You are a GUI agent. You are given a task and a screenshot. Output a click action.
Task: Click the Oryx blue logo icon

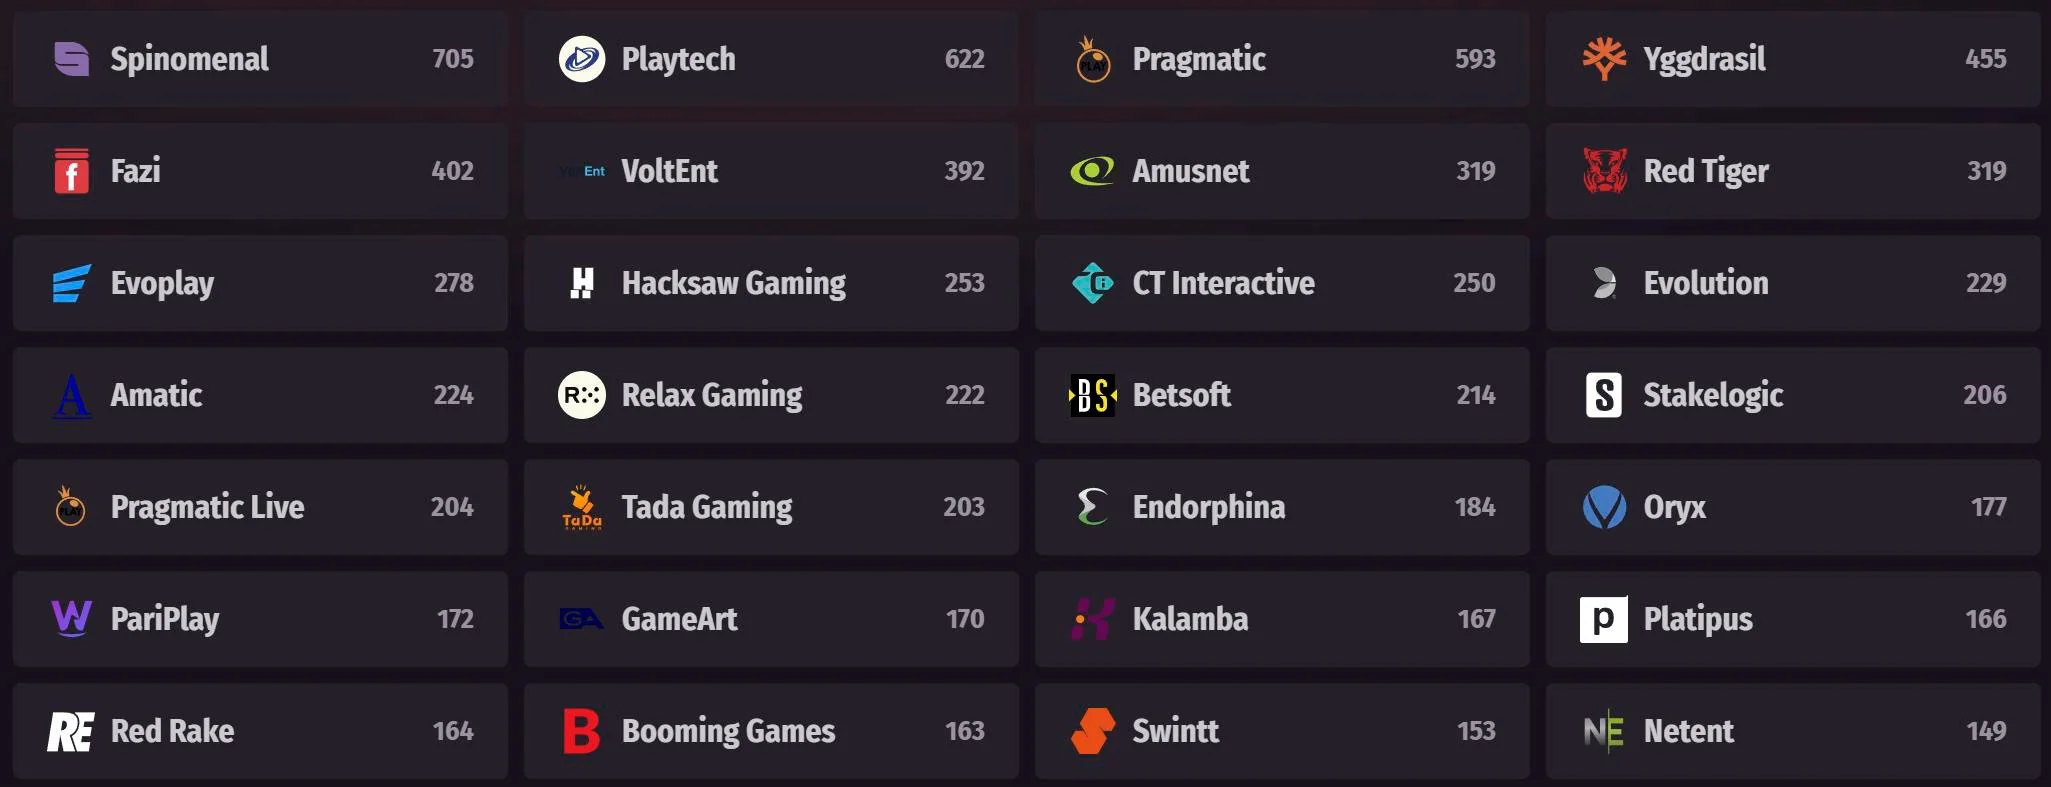1604,507
